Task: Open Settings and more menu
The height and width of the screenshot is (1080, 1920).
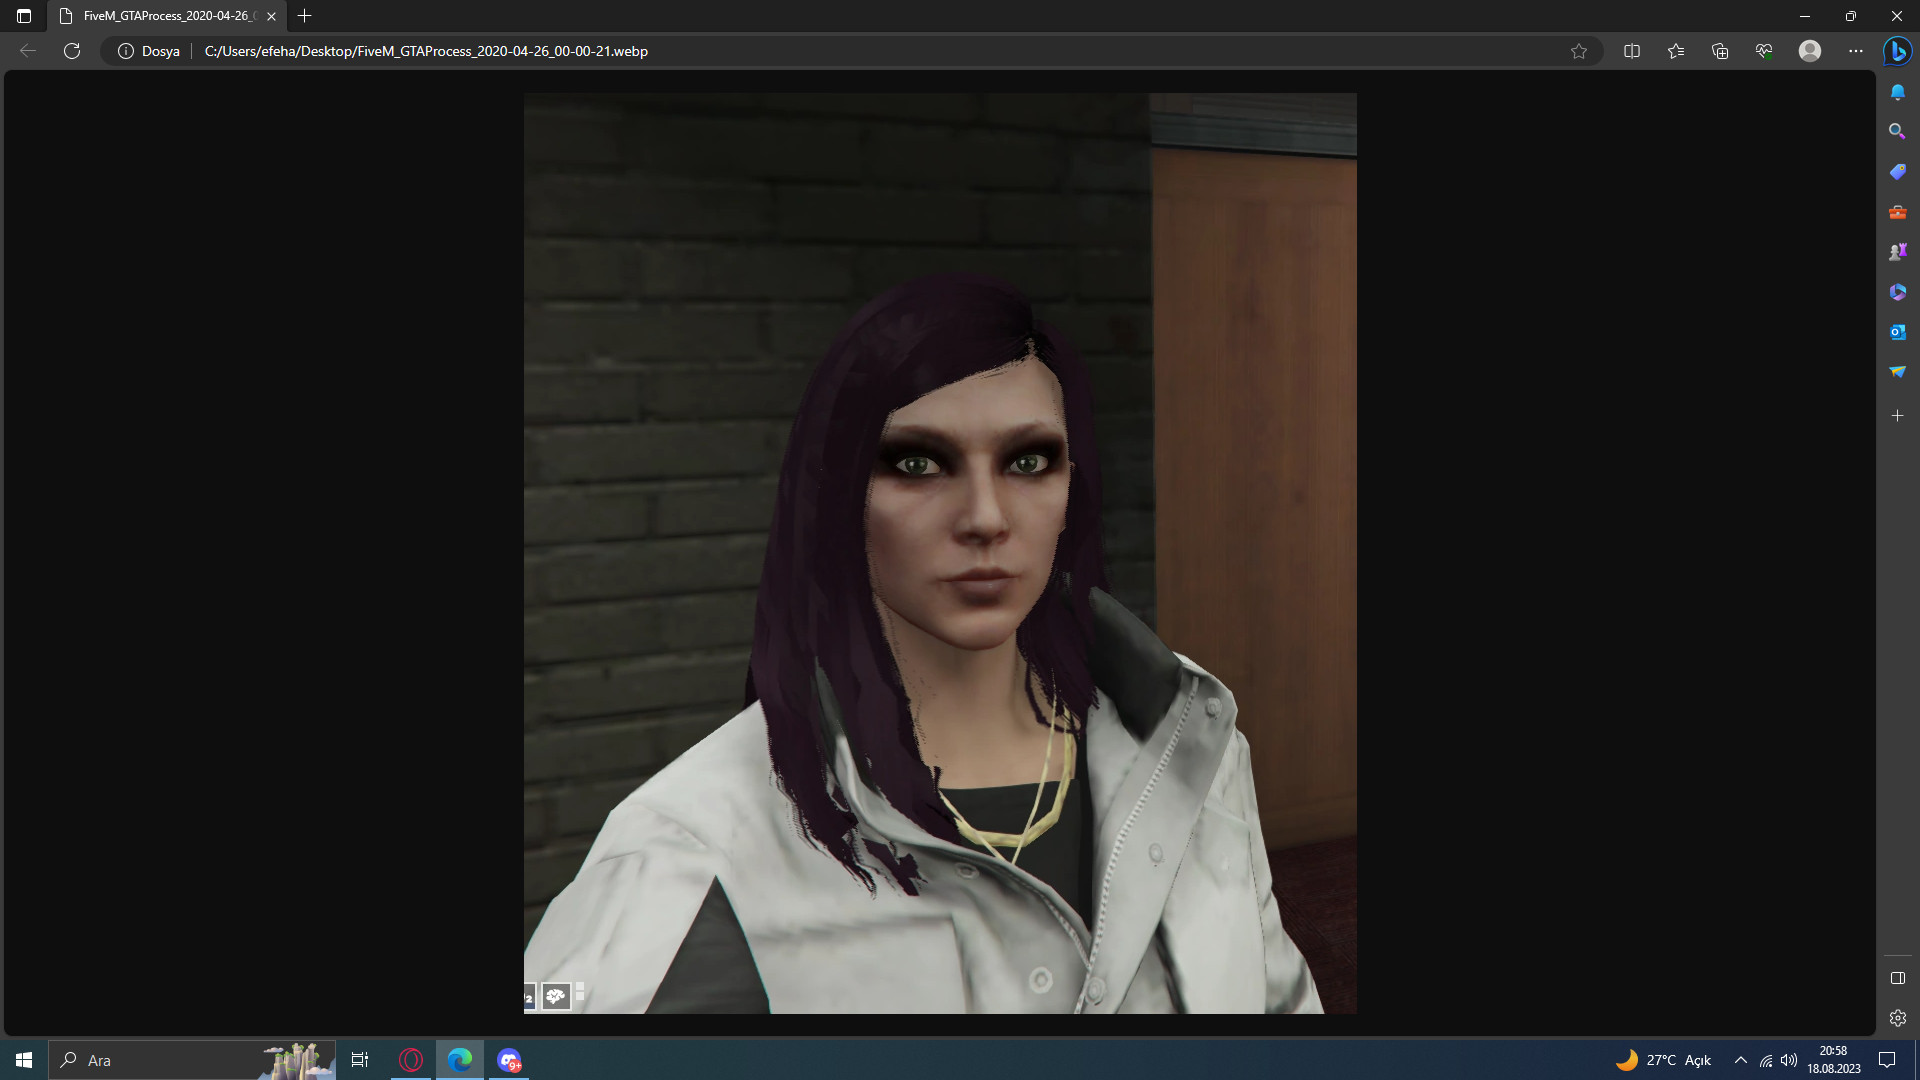Action: 1856,51
